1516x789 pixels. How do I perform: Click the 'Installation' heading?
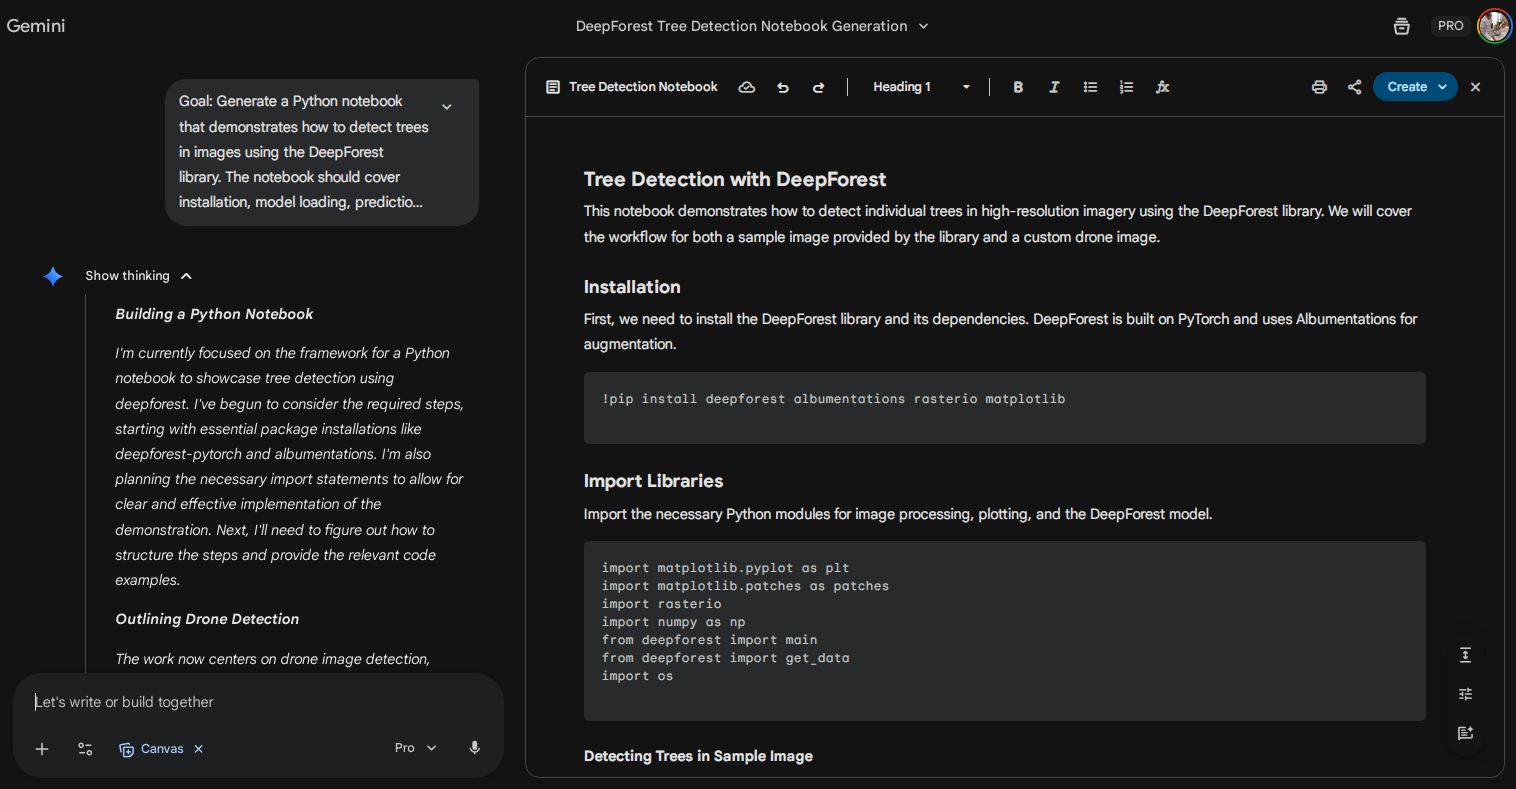pos(632,287)
